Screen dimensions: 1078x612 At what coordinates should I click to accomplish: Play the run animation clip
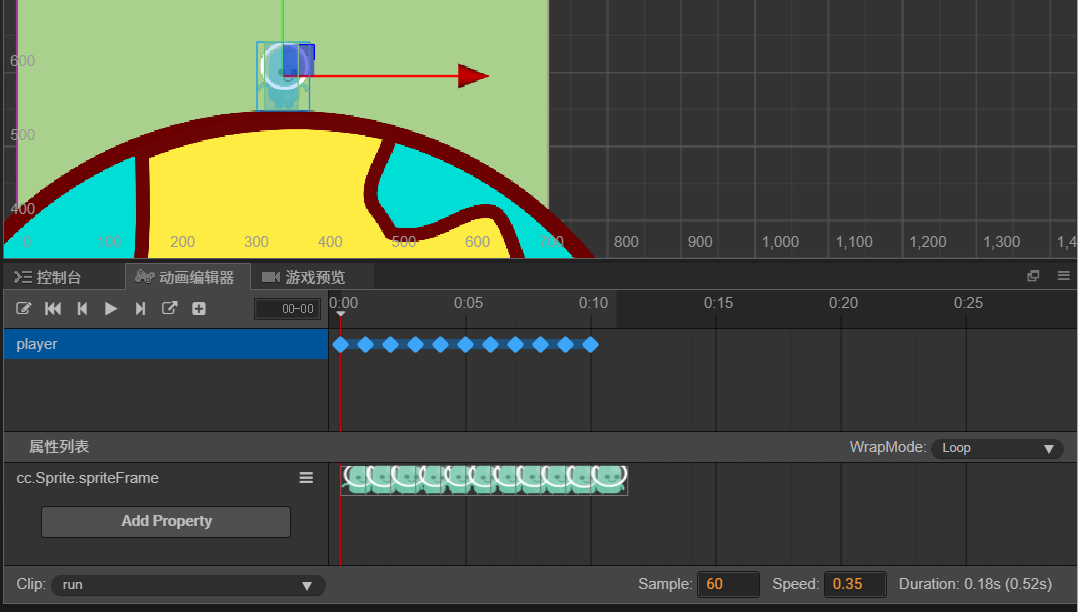tap(111, 309)
